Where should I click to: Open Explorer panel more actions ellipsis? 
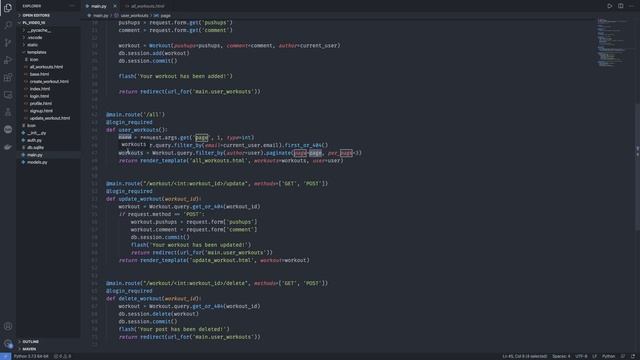[x=72, y=6]
